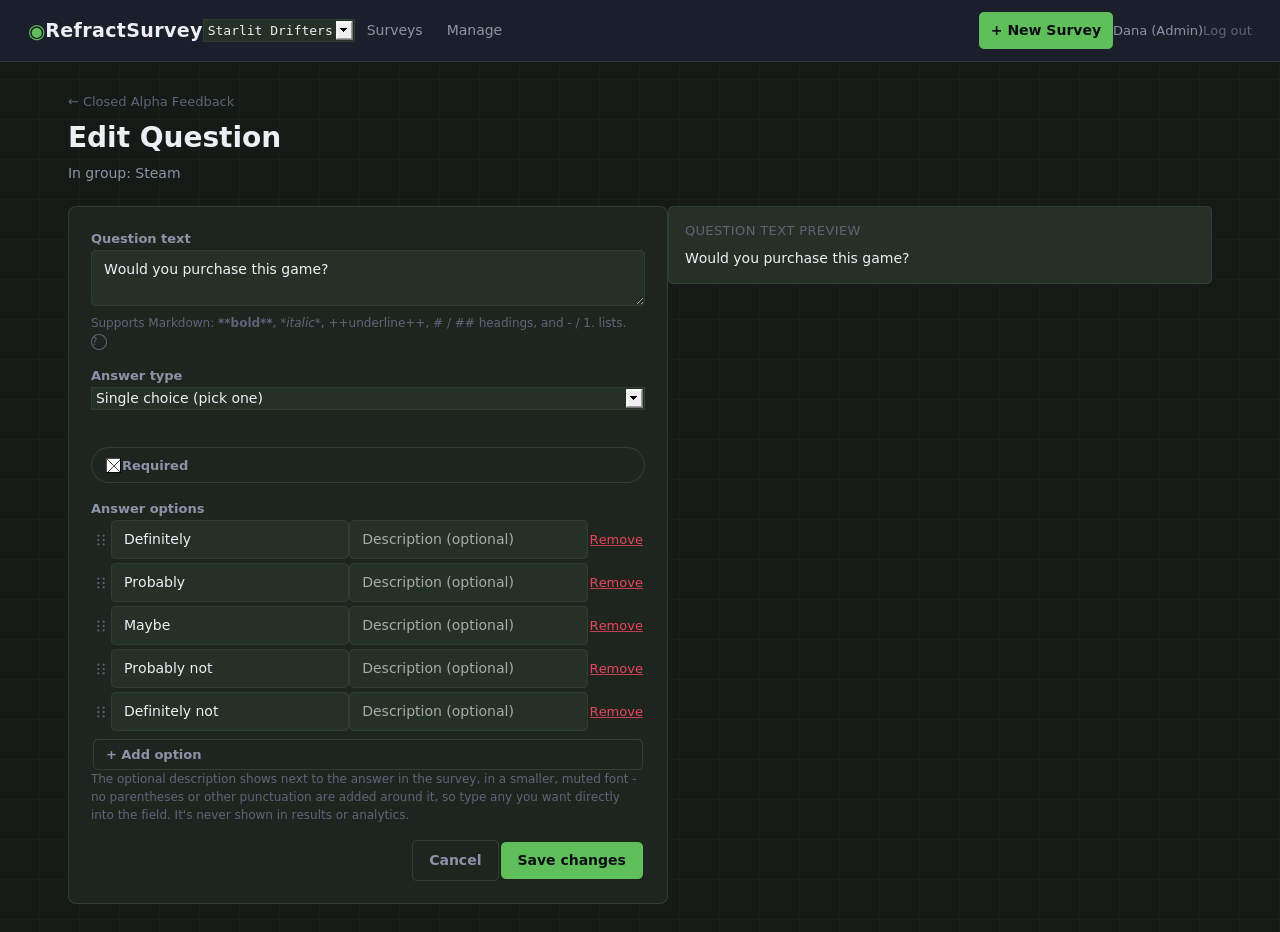Remove the Definitely option
The width and height of the screenshot is (1280, 932).
point(616,540)
